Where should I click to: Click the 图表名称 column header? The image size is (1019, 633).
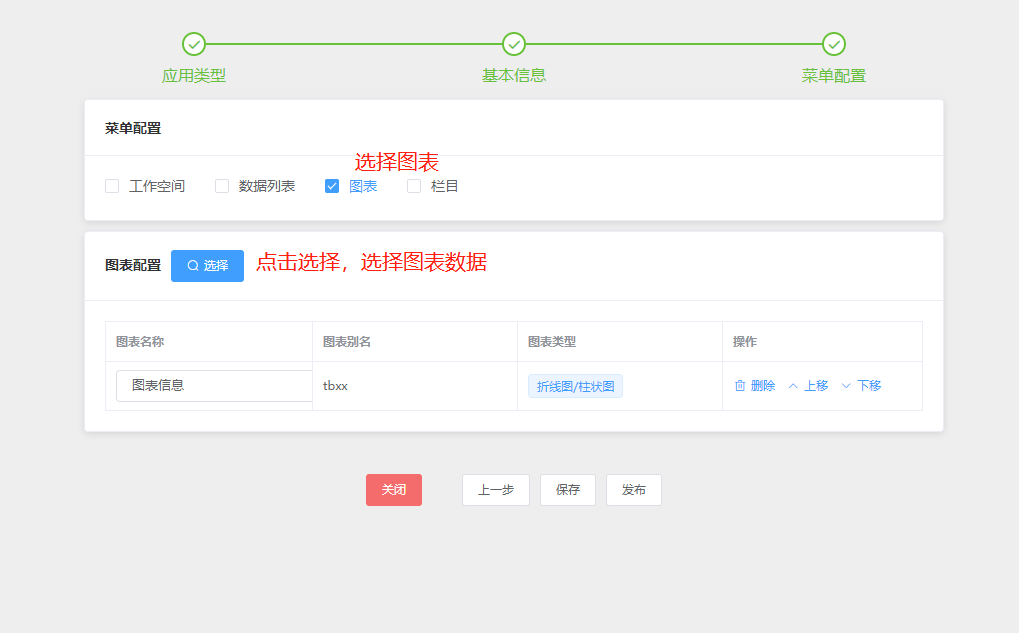[140, 342]
